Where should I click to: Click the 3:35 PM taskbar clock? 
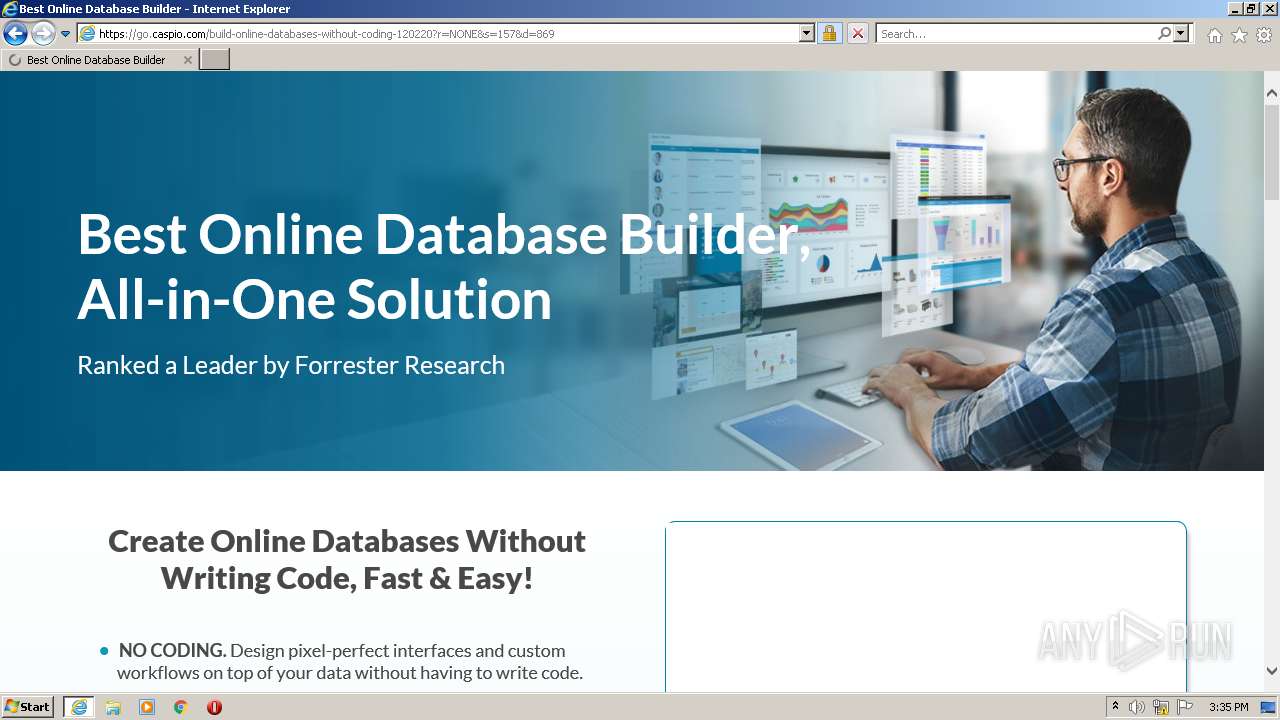1228,707
